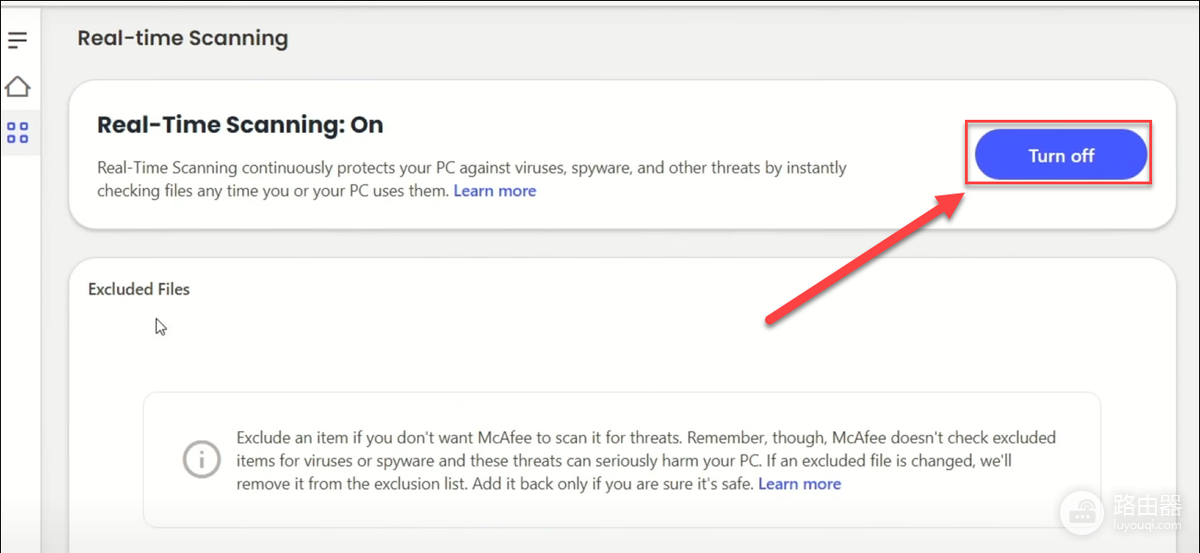This screenshot has height=553, width=1200.
Task: Click the "Real-Time Scanning: On" heading
Action: [240, 125]
